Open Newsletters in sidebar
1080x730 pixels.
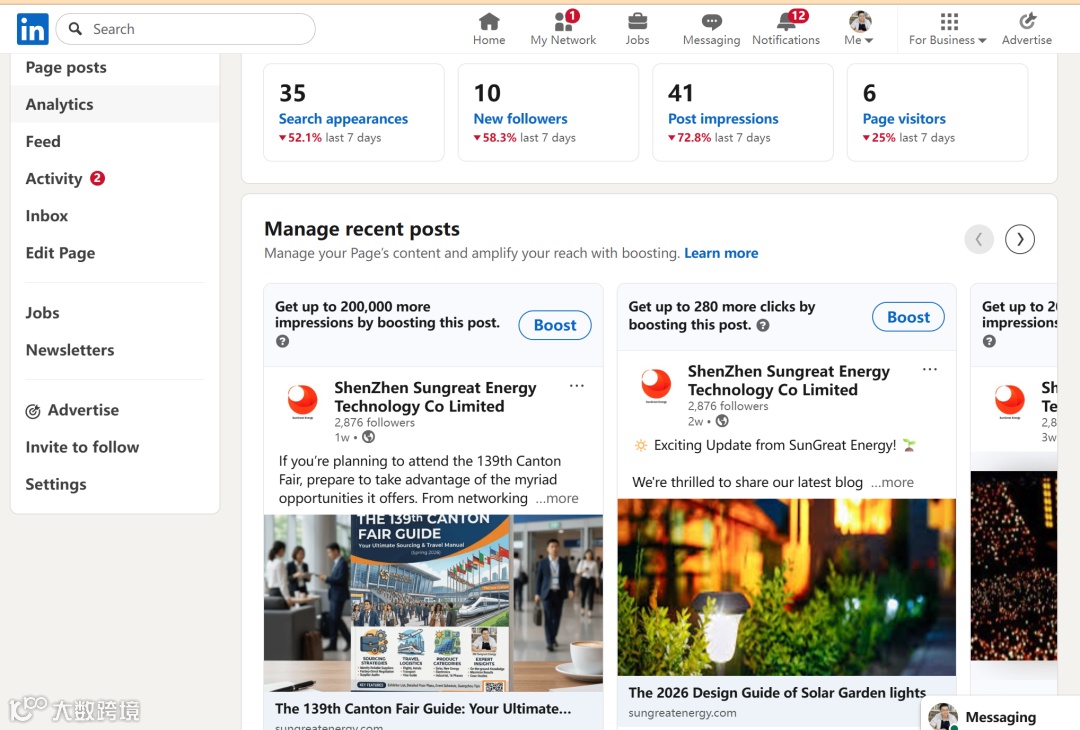tap(70, 350)
